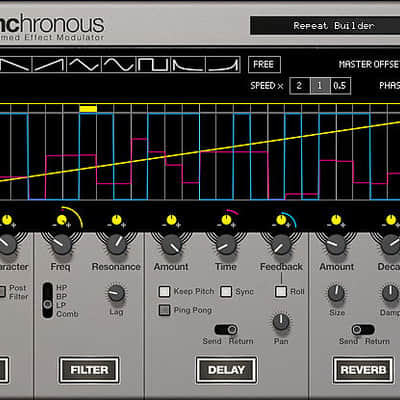Viewport: 400px width, 400px height.
Task: Toggle the DELAY section button
Action: click(226, 370)
